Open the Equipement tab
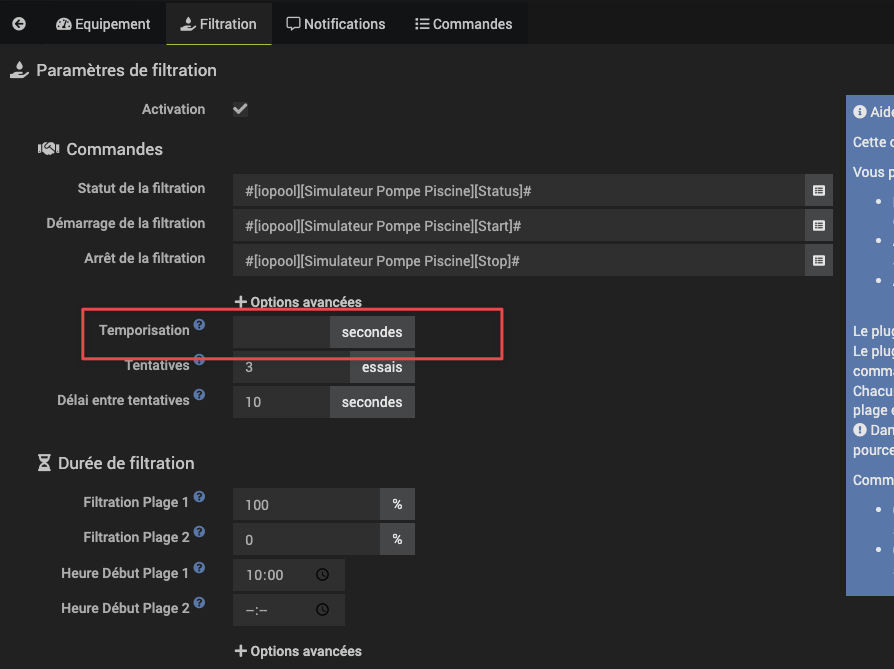Viewport: 894px width, 669px height. pos(103,24)
